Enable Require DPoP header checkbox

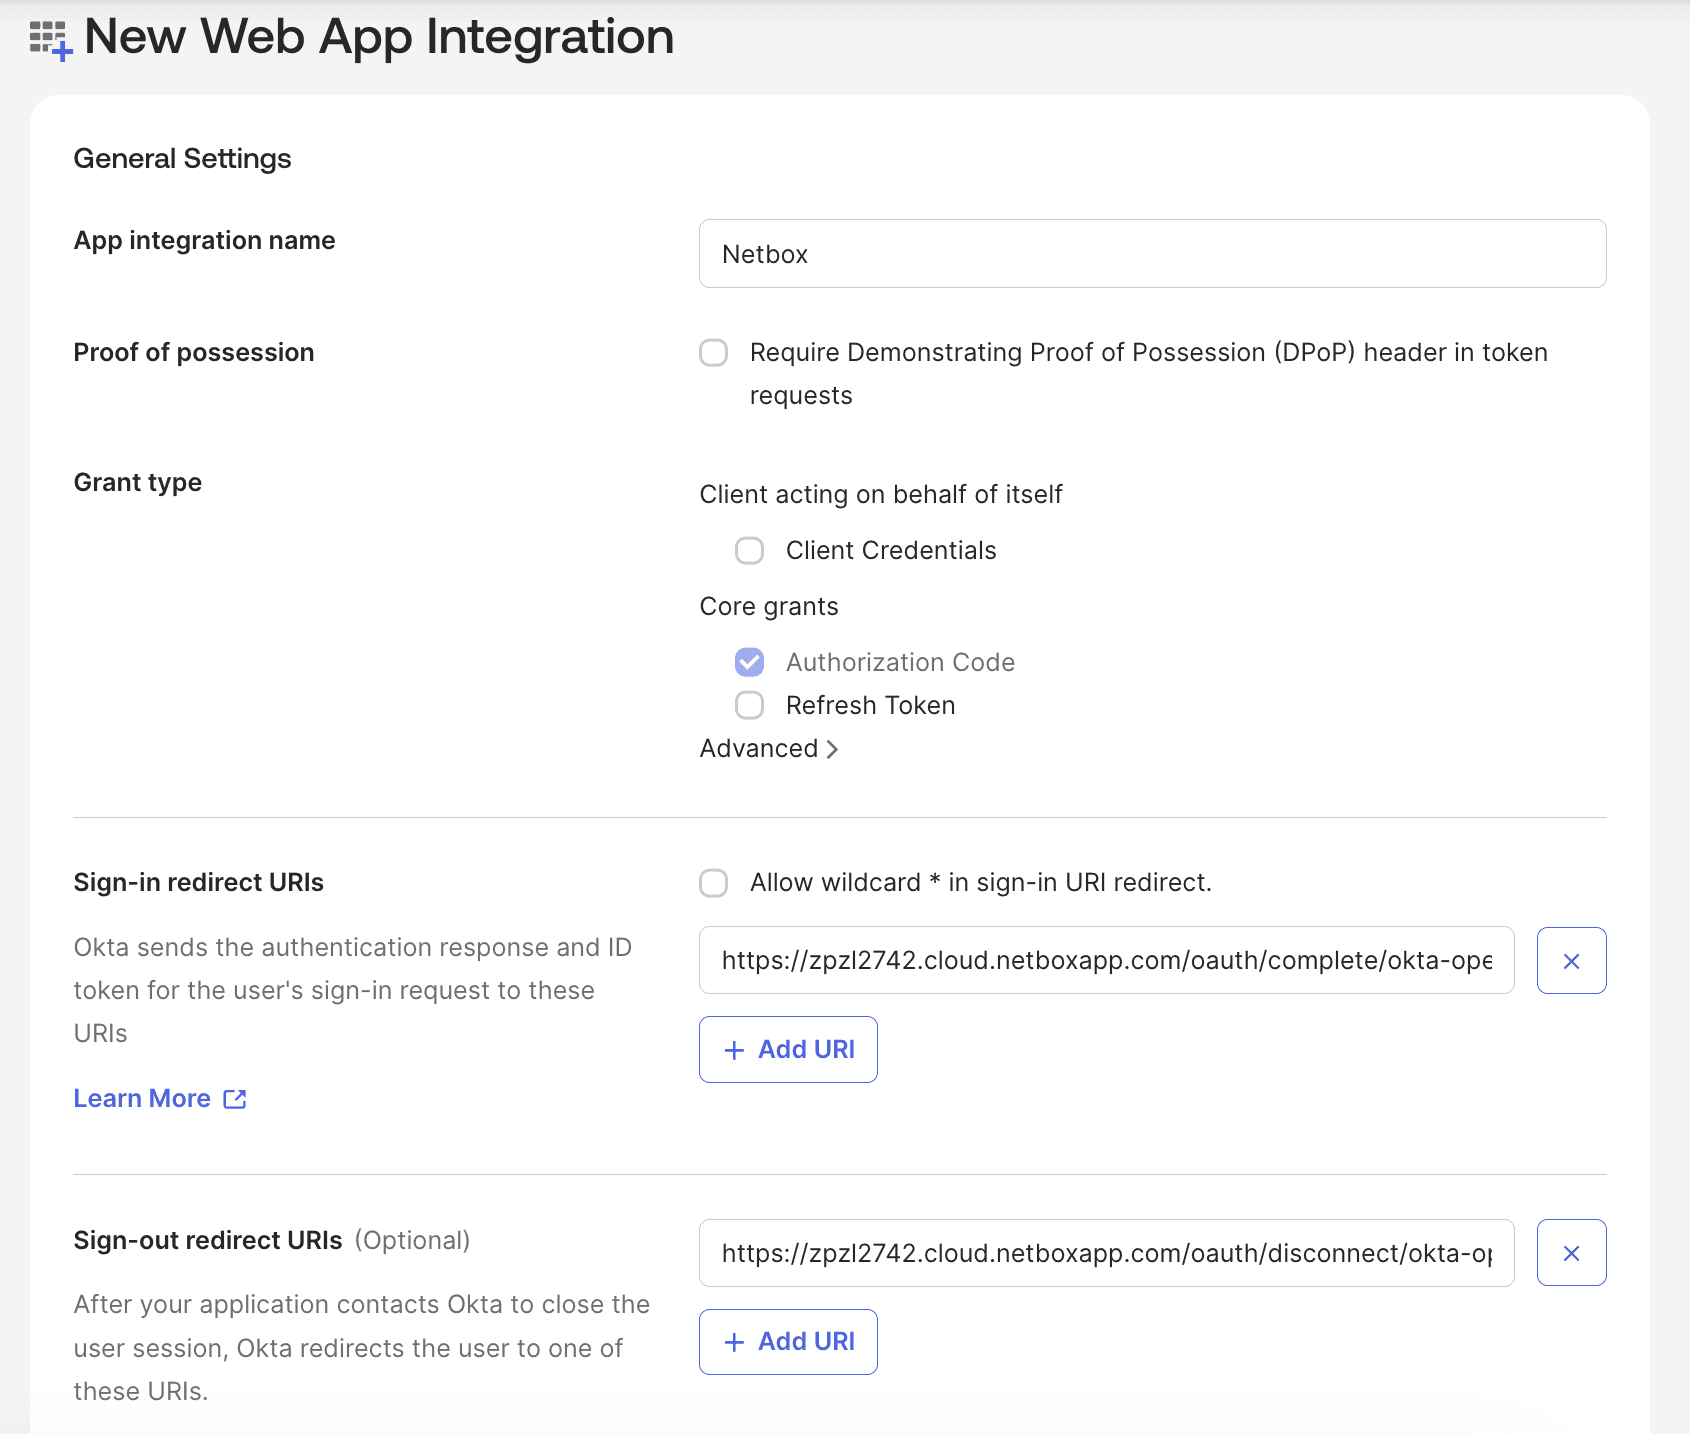point(713,352)
